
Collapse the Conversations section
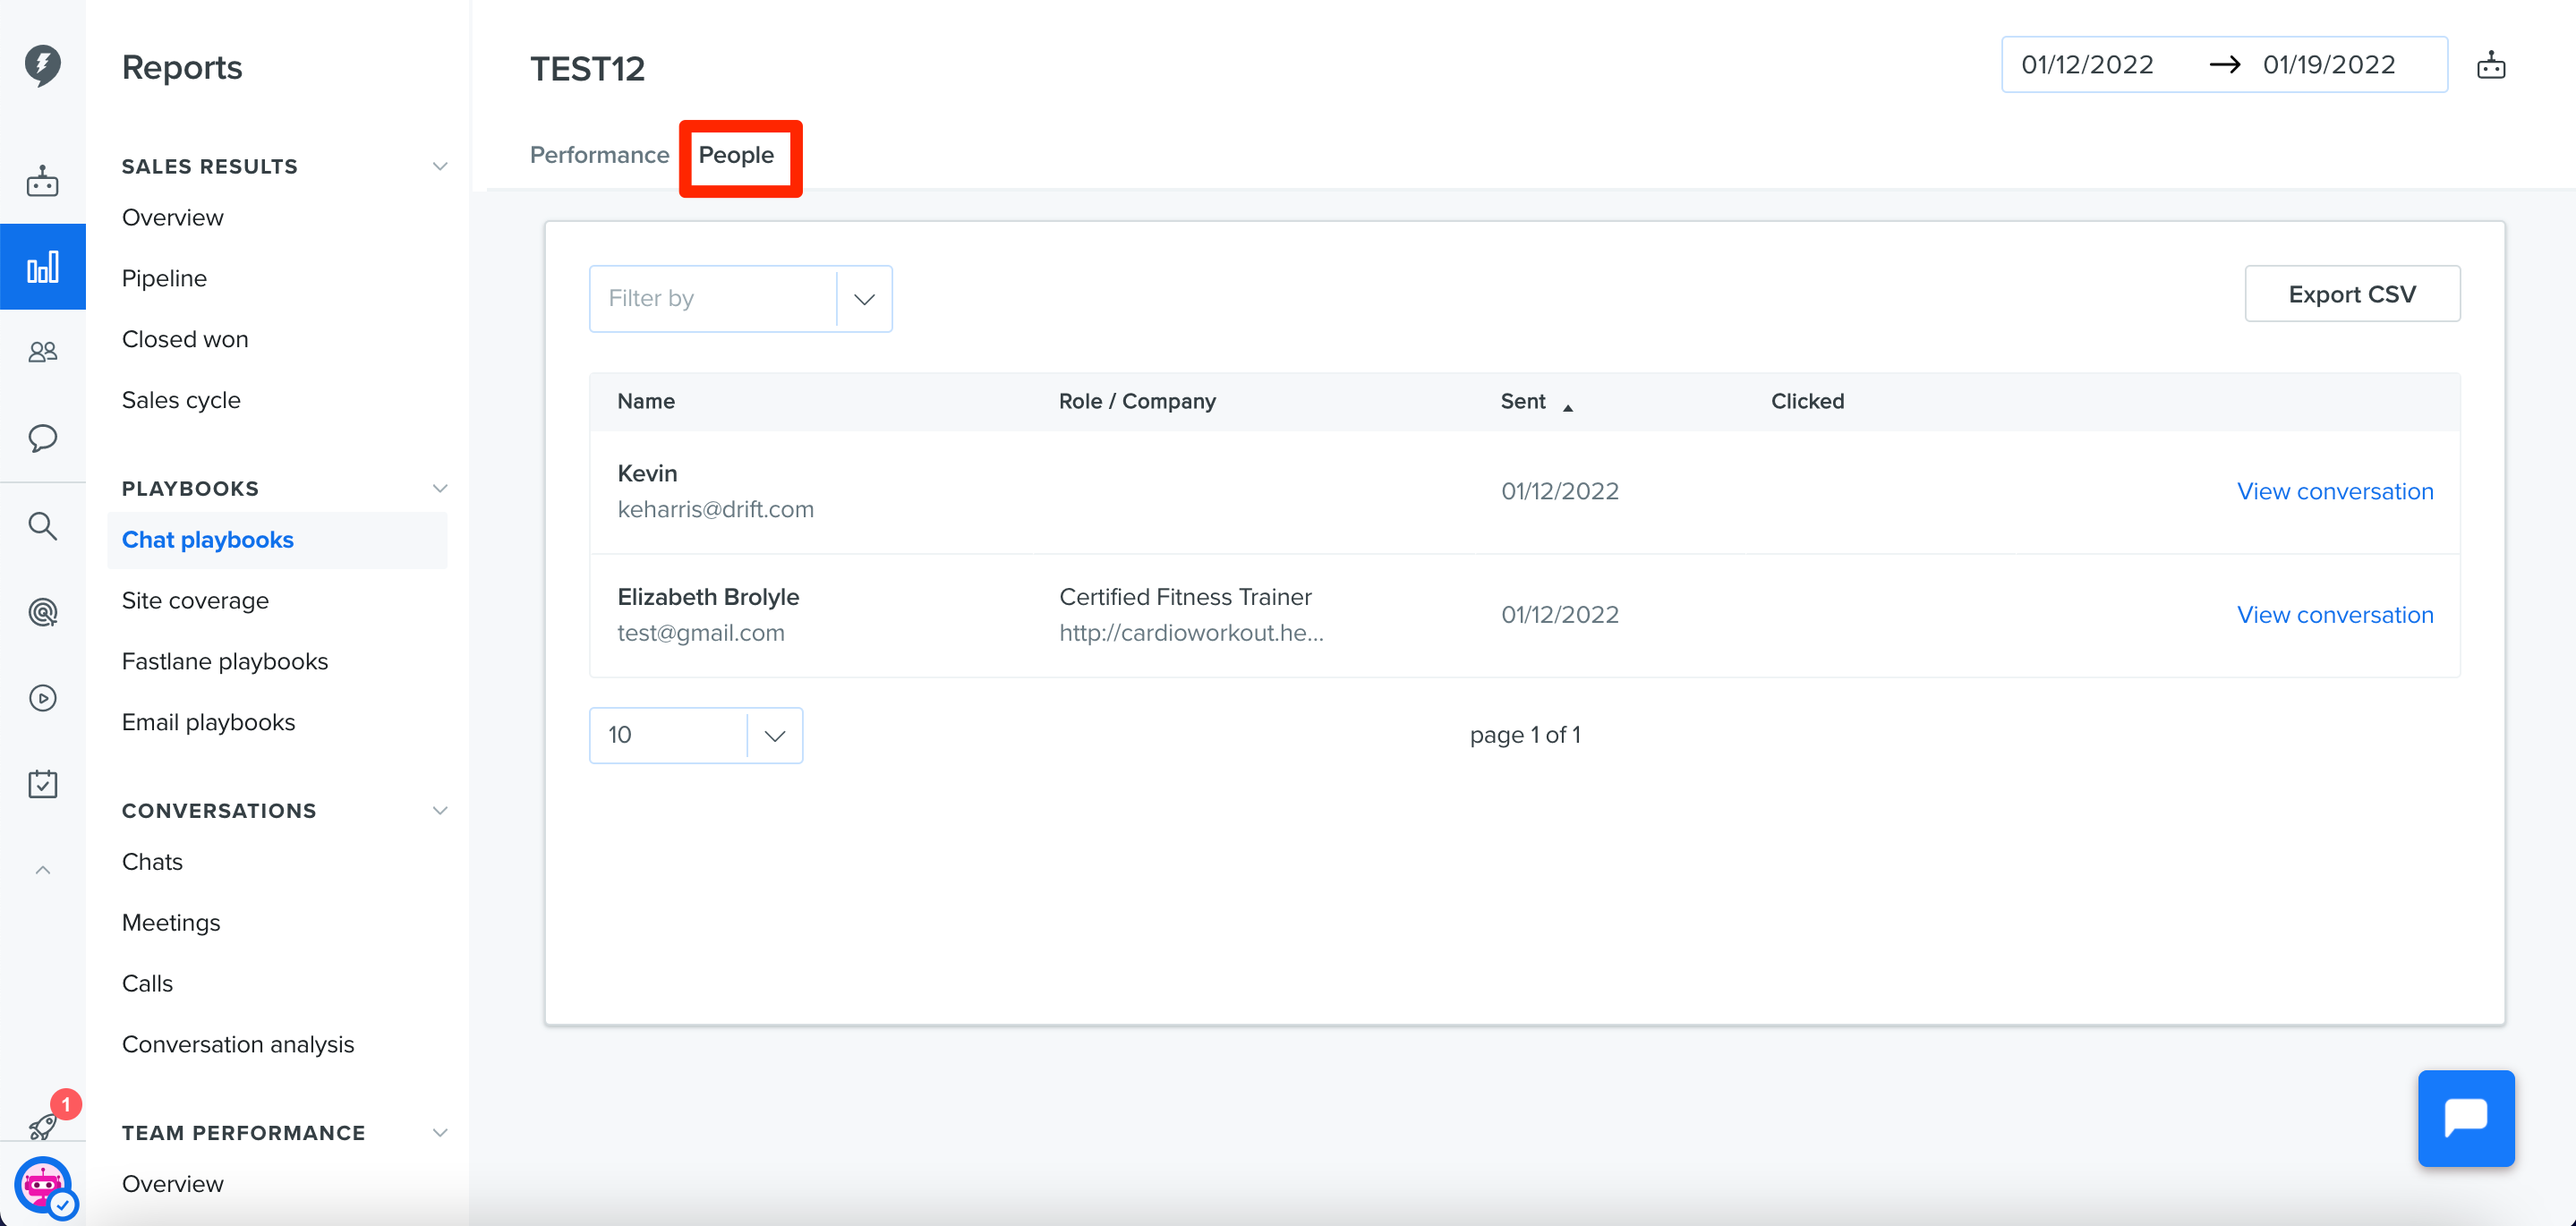439,810
